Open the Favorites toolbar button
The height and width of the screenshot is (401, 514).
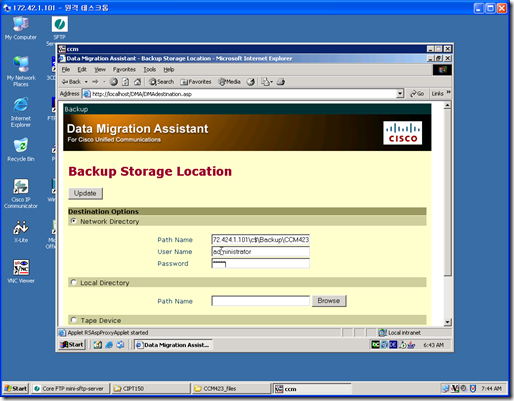point(196,82)
